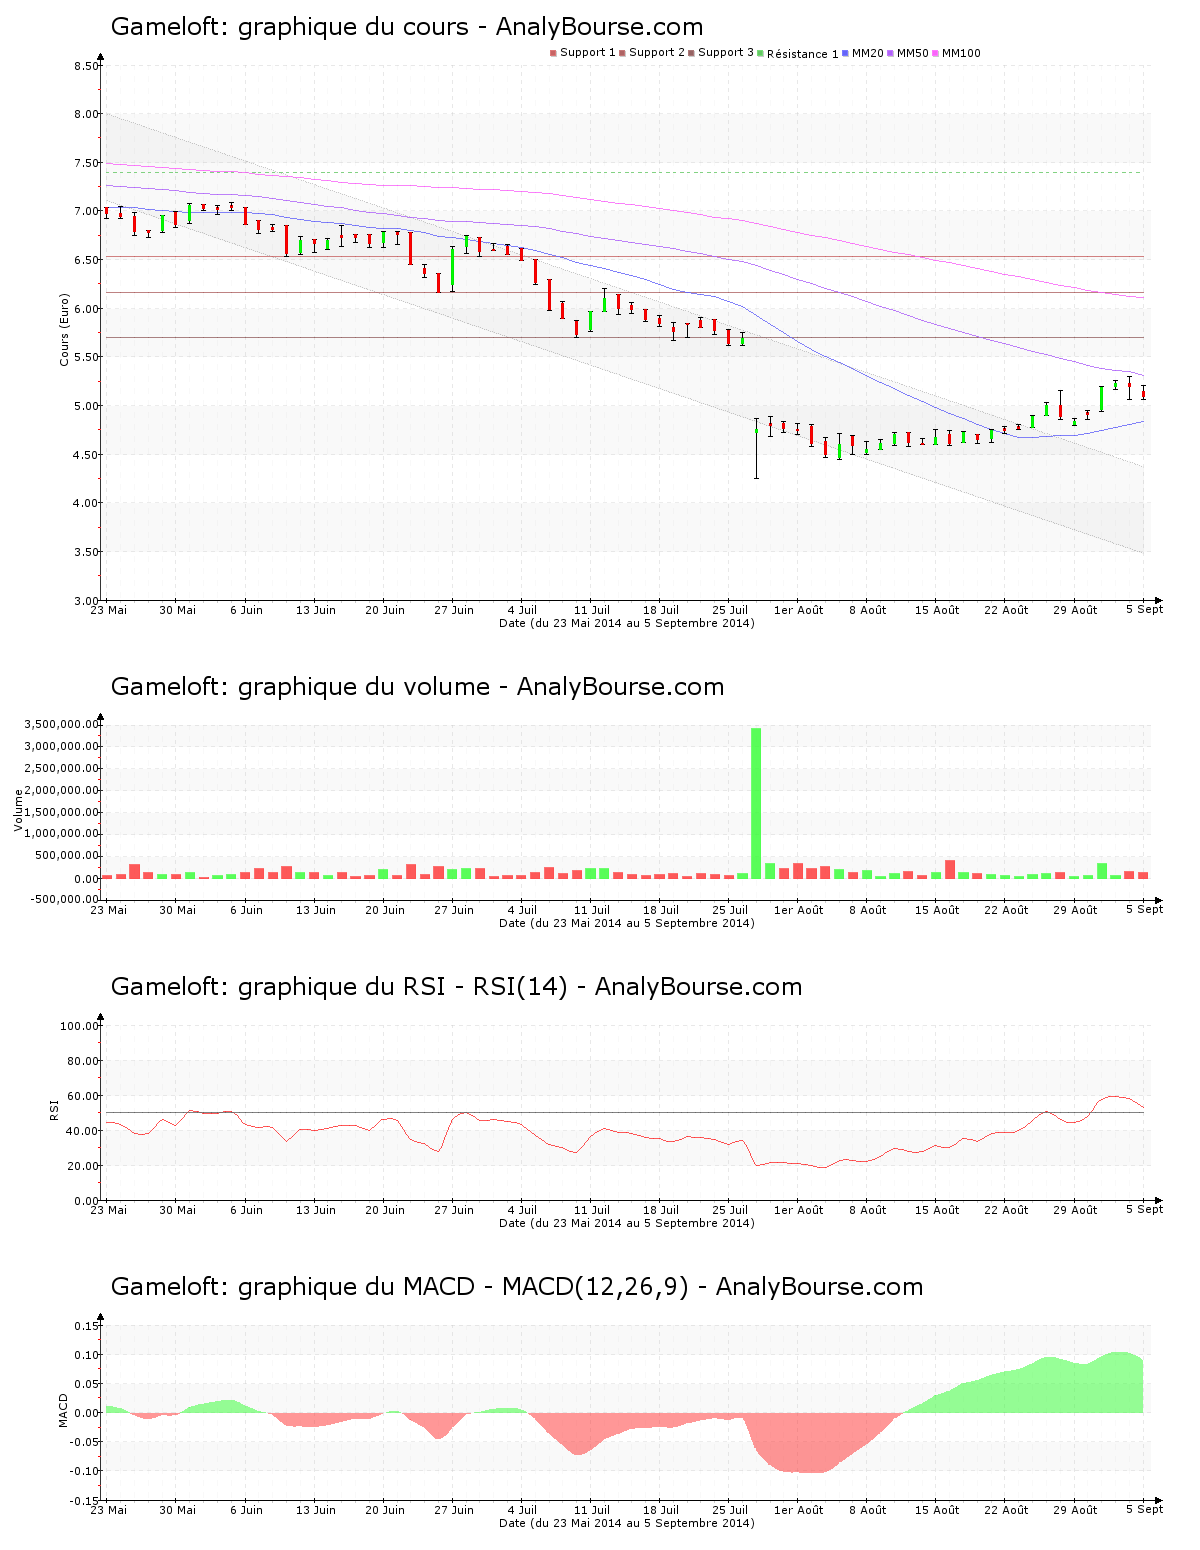This screenshot has height=1550, width=1200.
Task: Click the 'RSI' vertical axis label
Action: coord(54,1109)
